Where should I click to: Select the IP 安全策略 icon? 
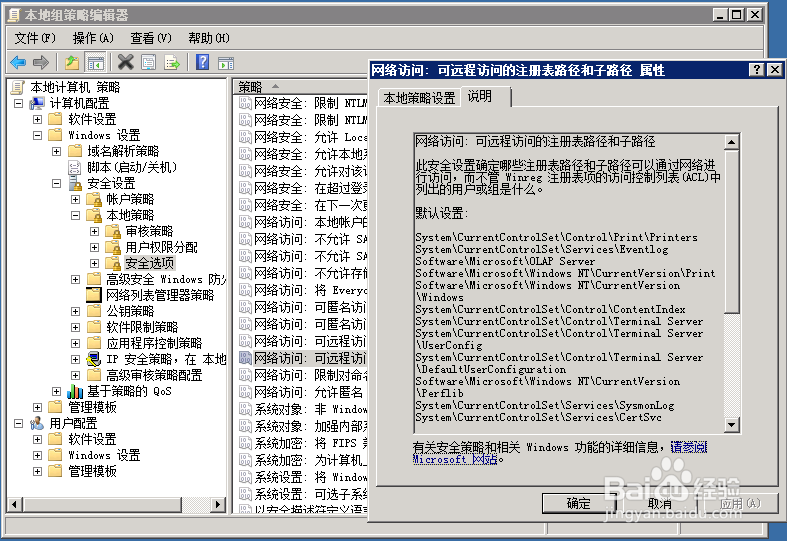point(94,359)
